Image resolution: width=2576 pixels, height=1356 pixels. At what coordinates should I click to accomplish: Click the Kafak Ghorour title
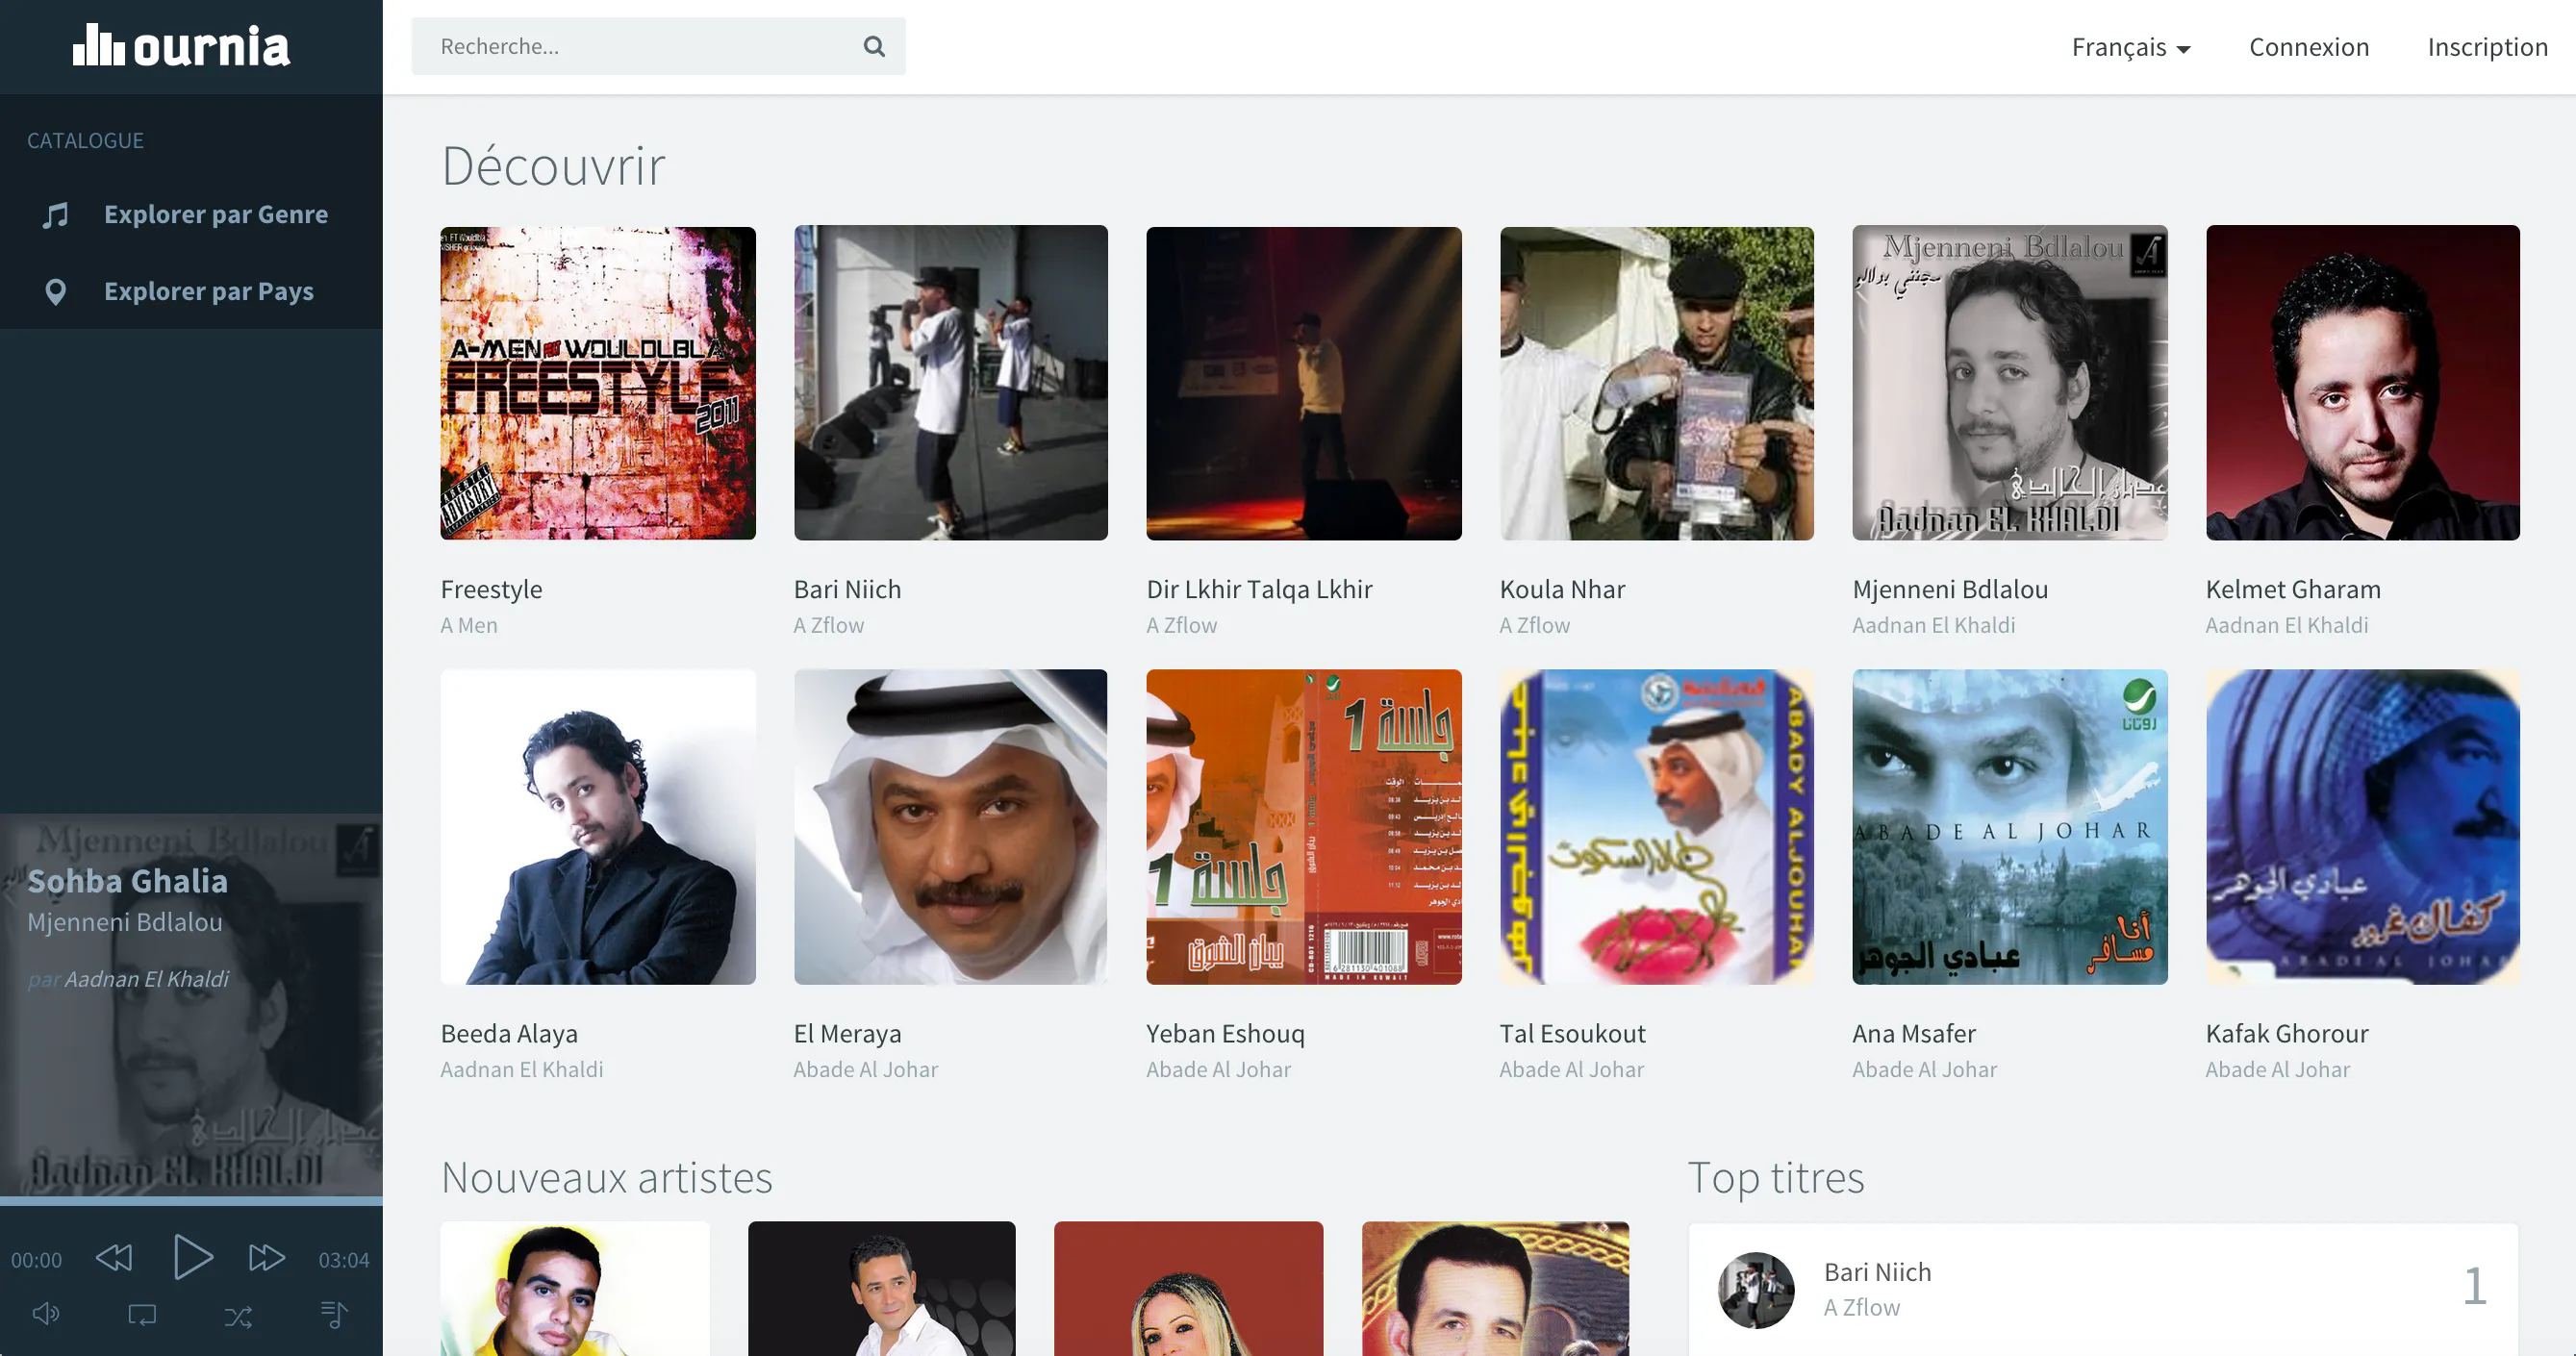2287,1033
